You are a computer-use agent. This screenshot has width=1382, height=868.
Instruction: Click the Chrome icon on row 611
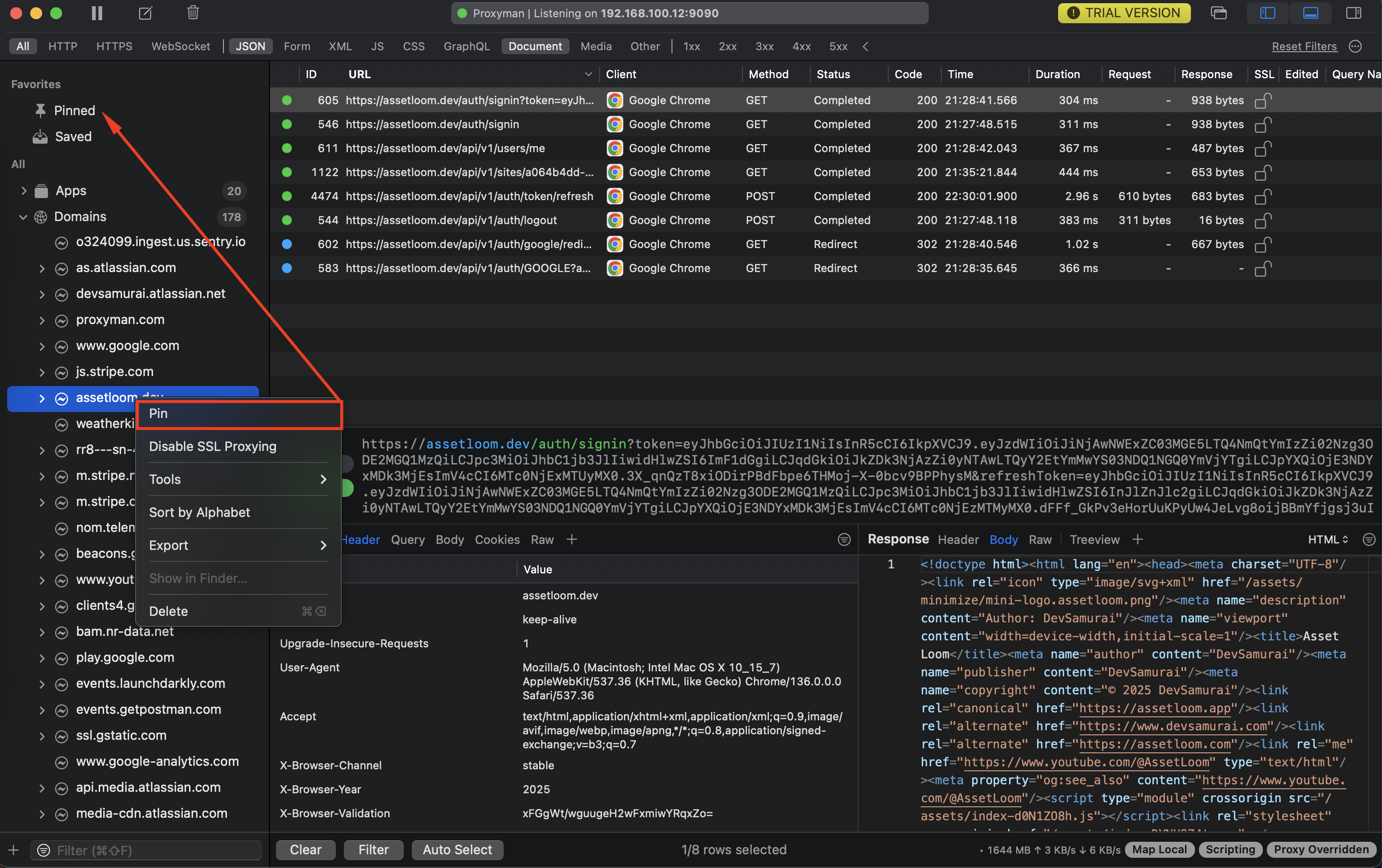(614, 148)
